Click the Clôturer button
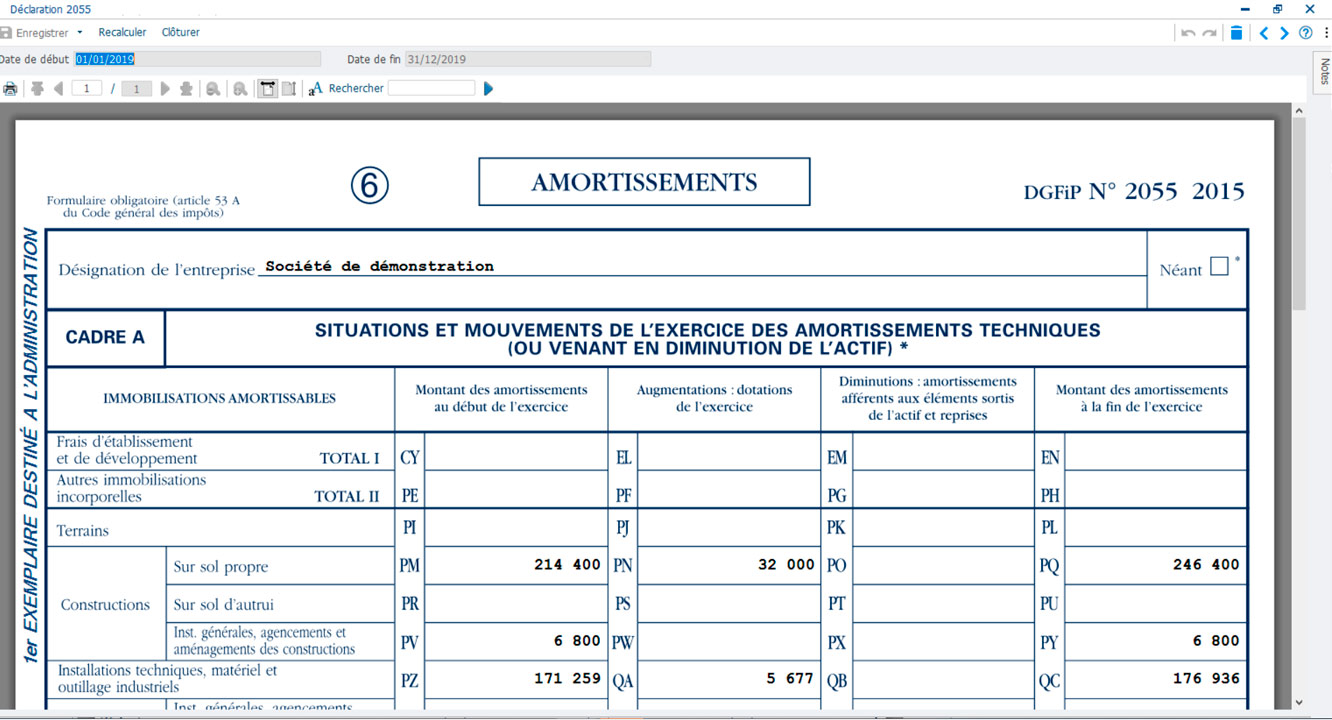 click(x=181, y=33)
